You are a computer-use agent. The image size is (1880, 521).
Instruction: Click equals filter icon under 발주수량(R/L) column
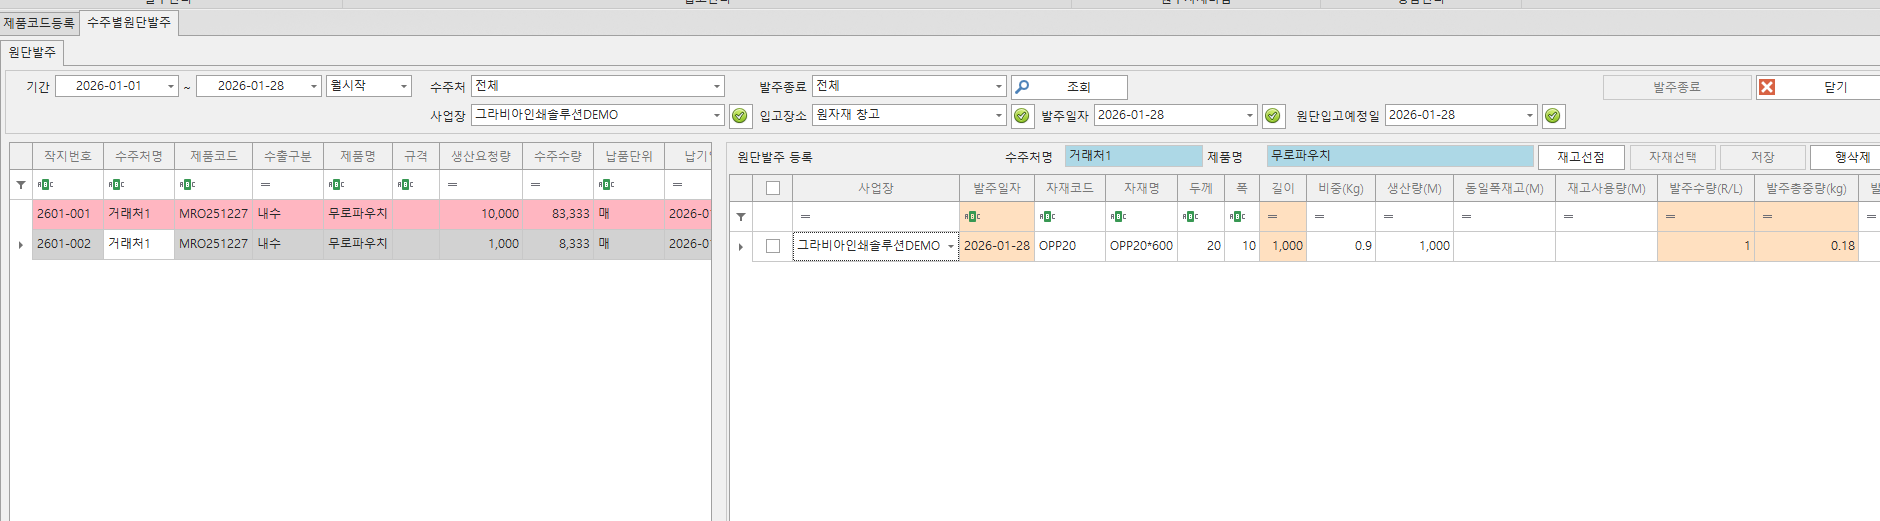1670,216
